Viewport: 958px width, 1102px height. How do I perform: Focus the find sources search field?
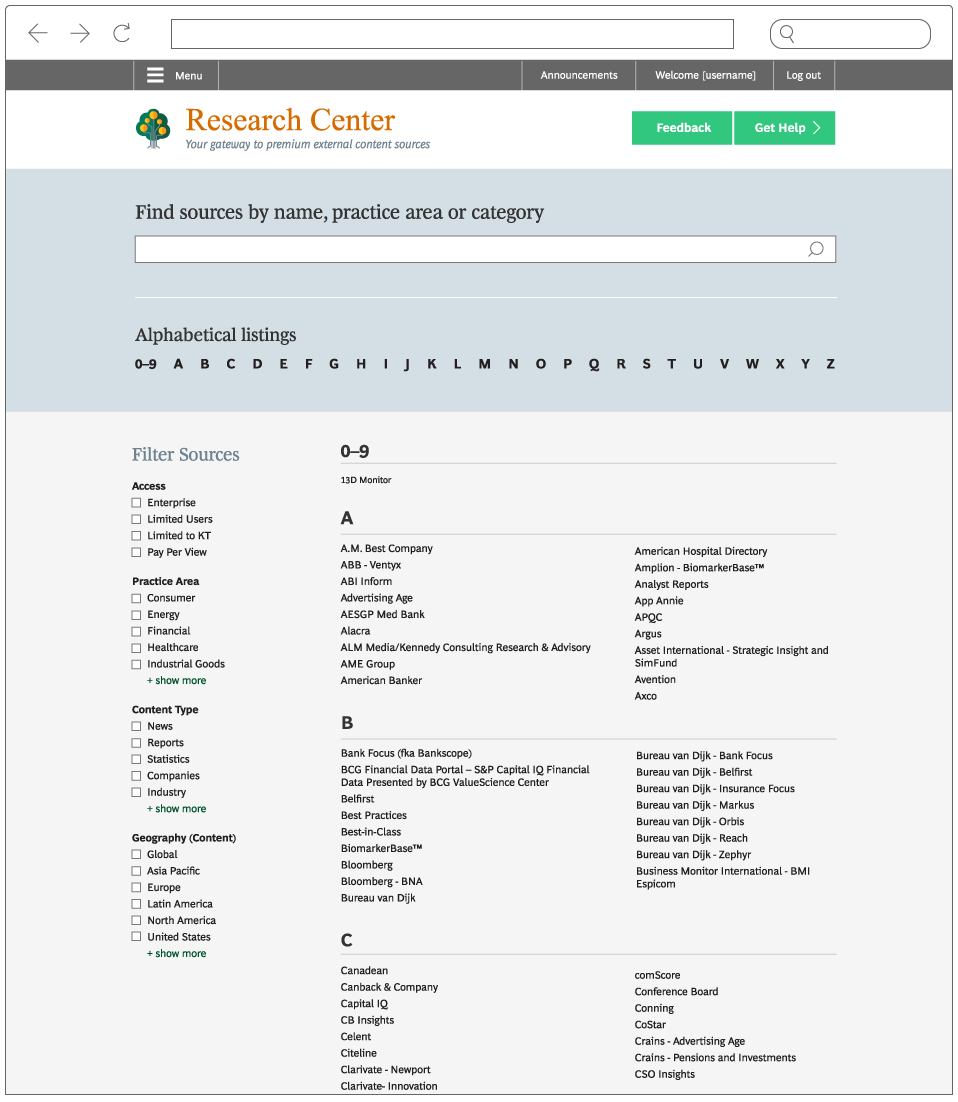click(485, 249)
